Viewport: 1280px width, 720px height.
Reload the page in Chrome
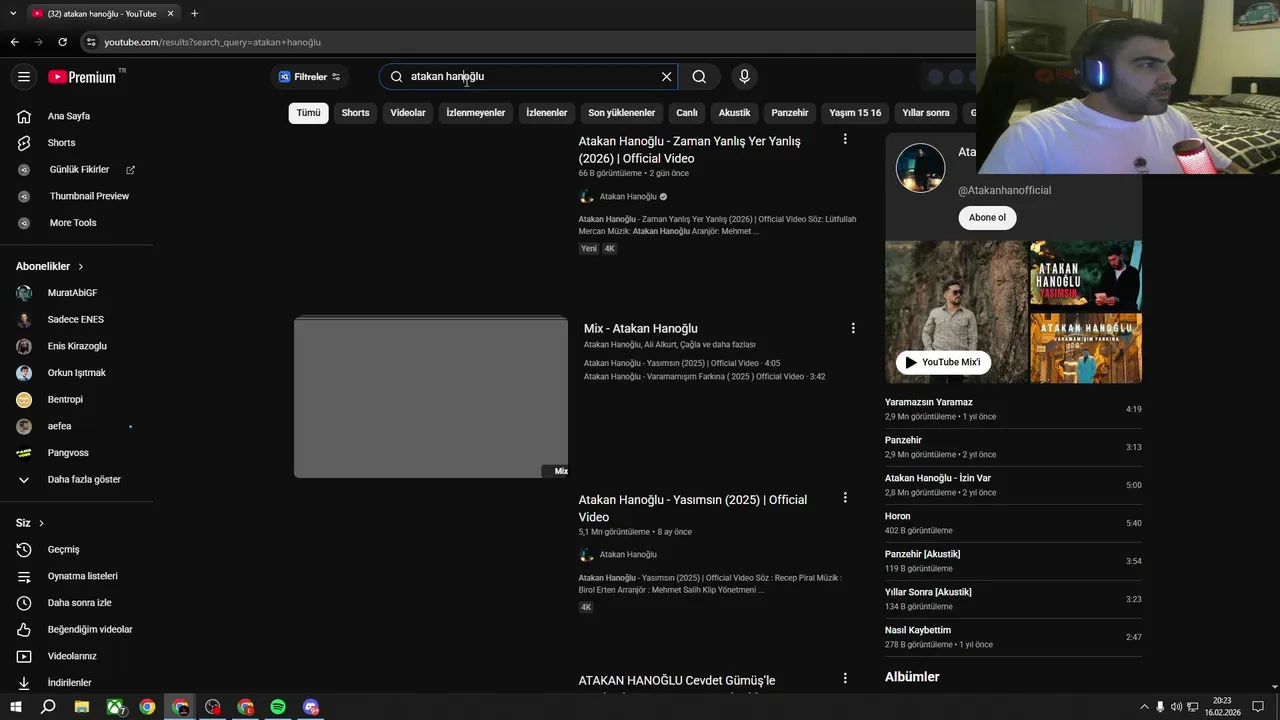pos(62,42)
